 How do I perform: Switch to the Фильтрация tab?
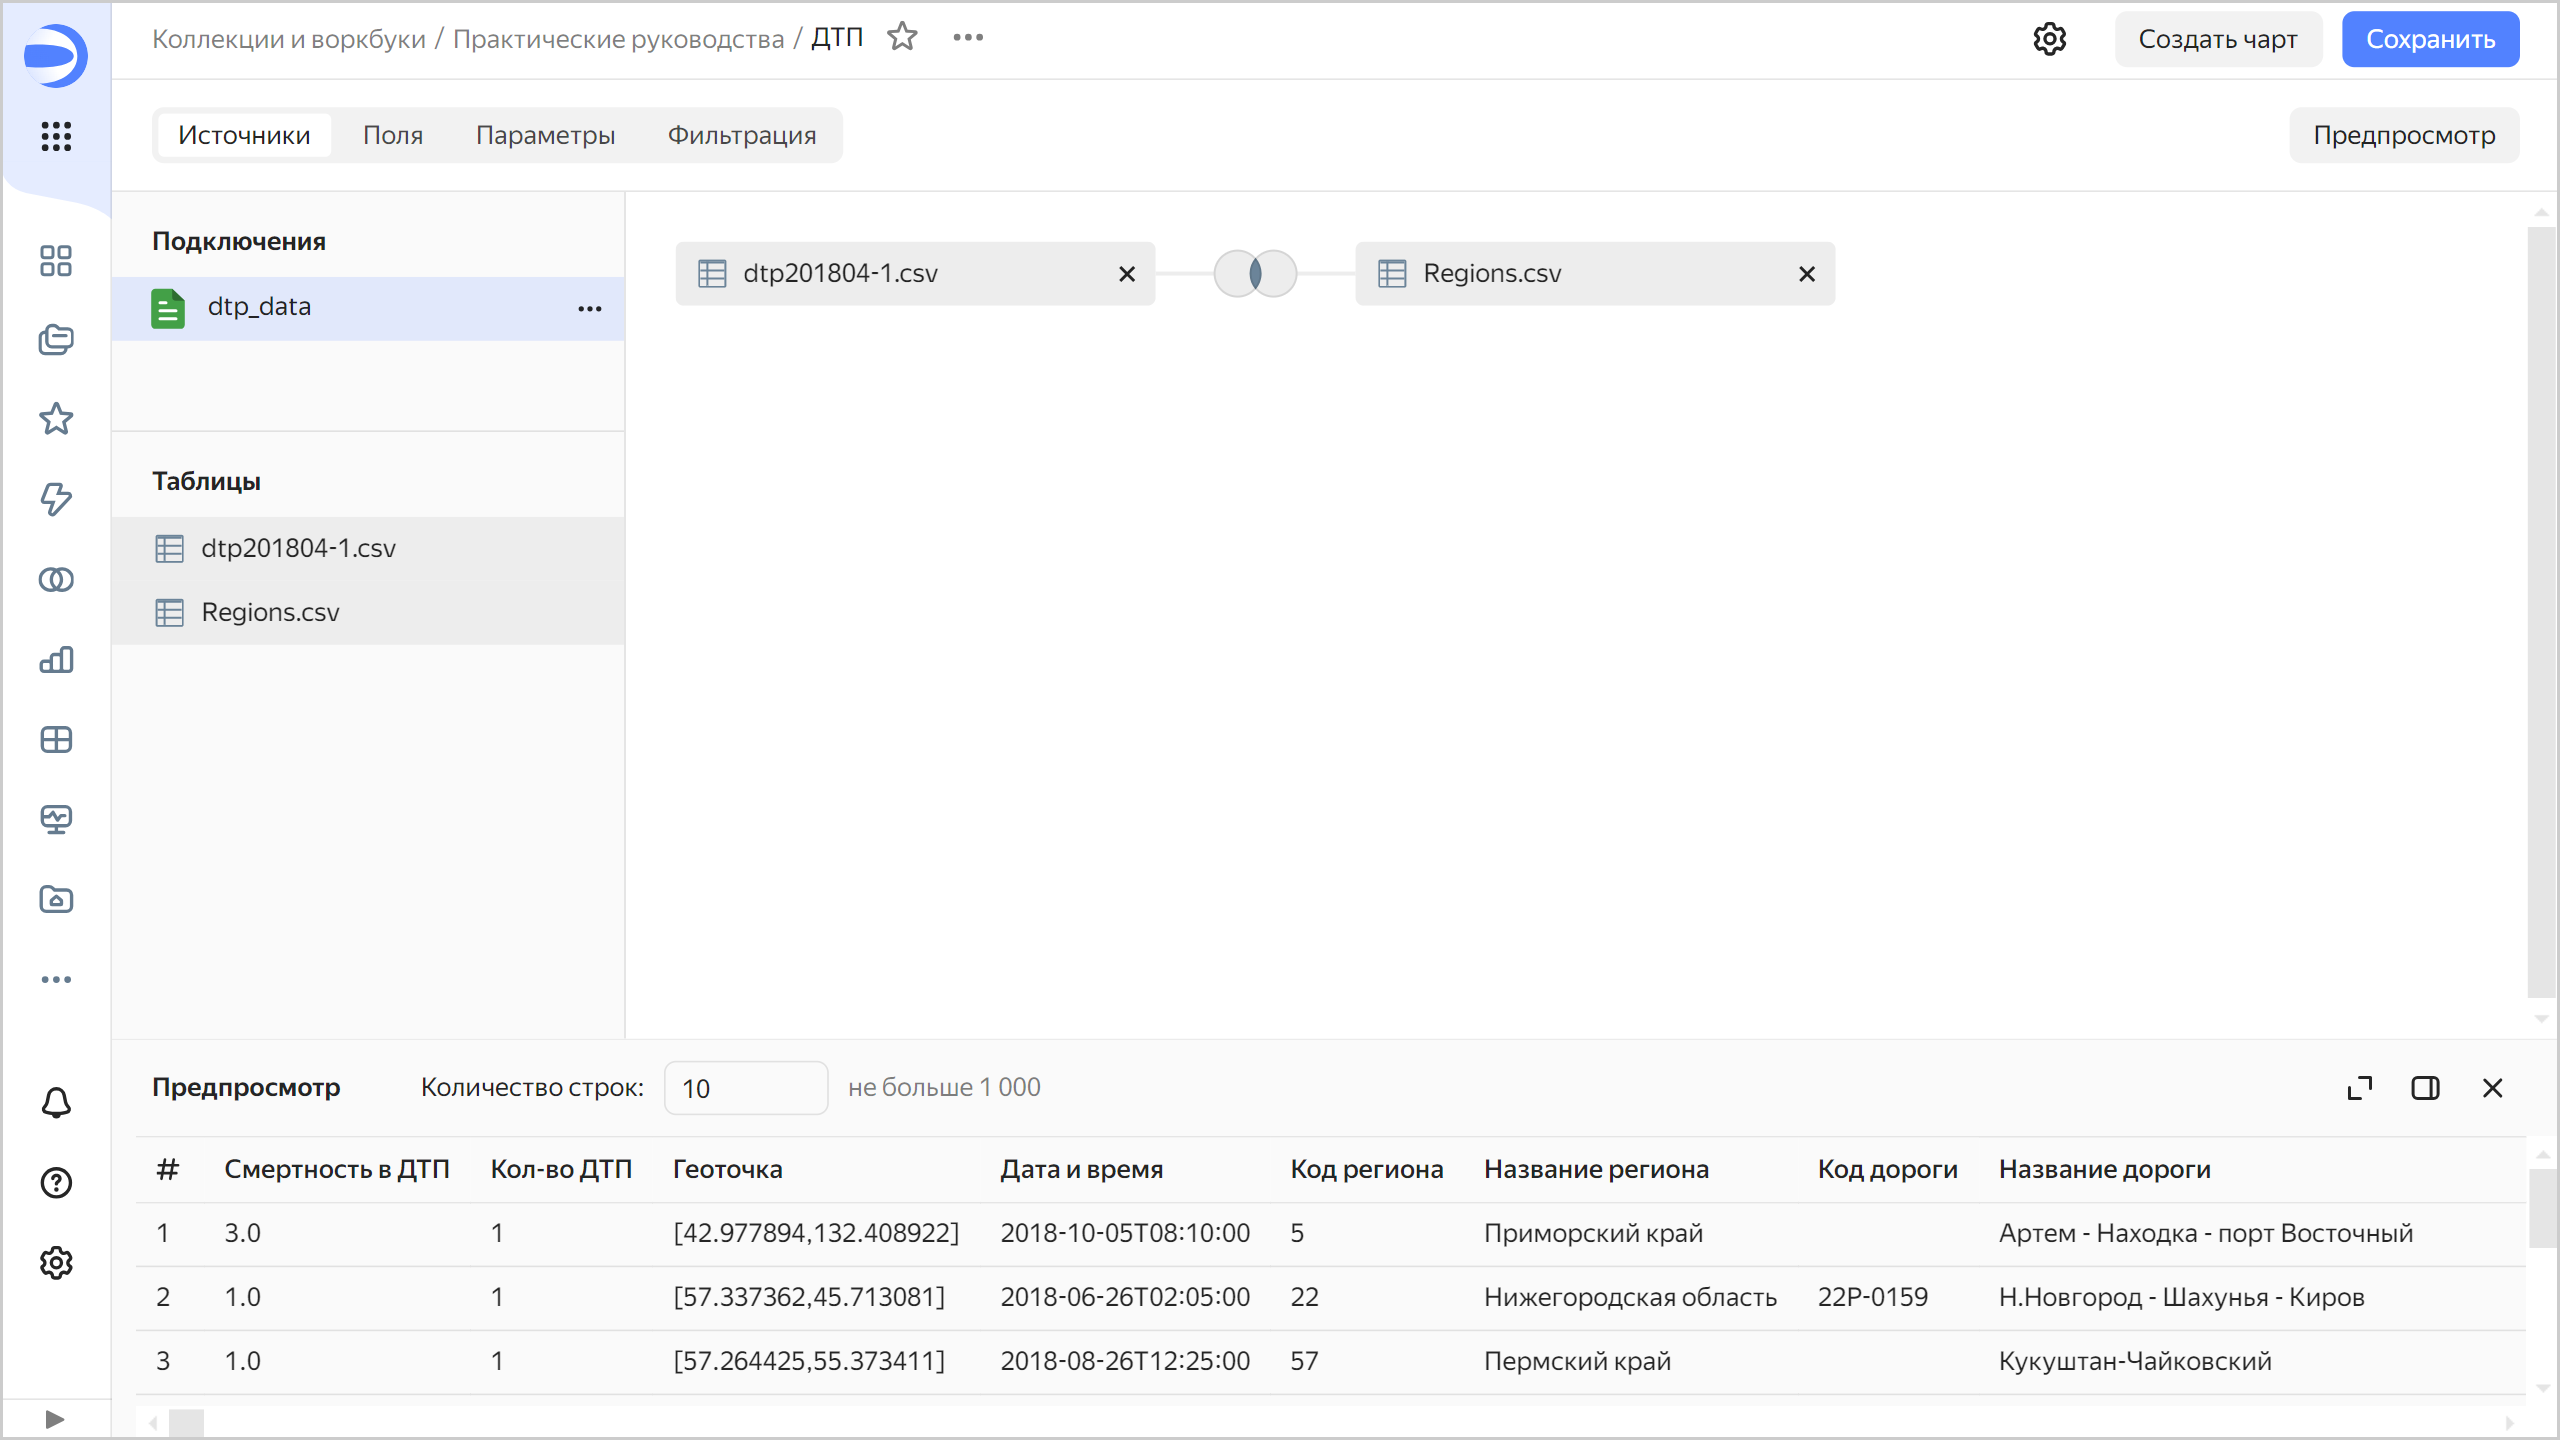[741, 135]
